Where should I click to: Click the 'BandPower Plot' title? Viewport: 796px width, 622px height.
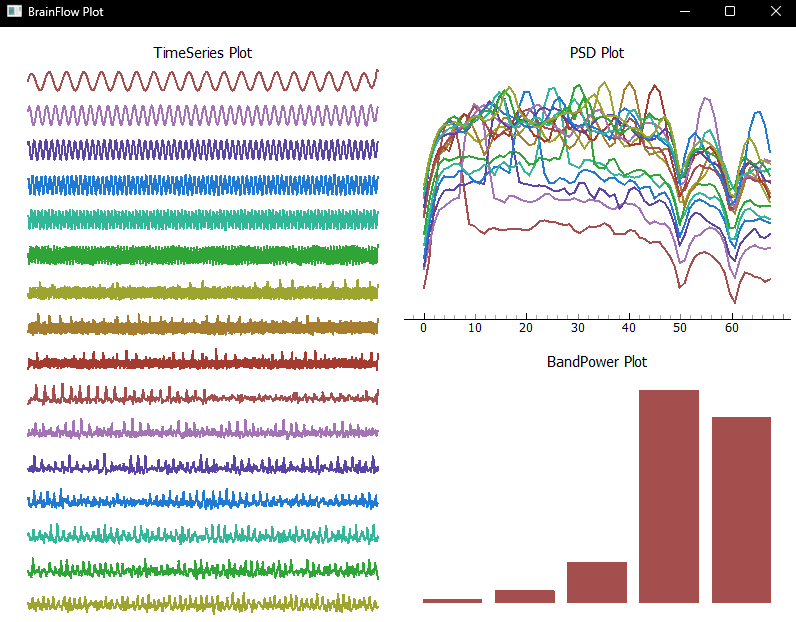[596, 362]
